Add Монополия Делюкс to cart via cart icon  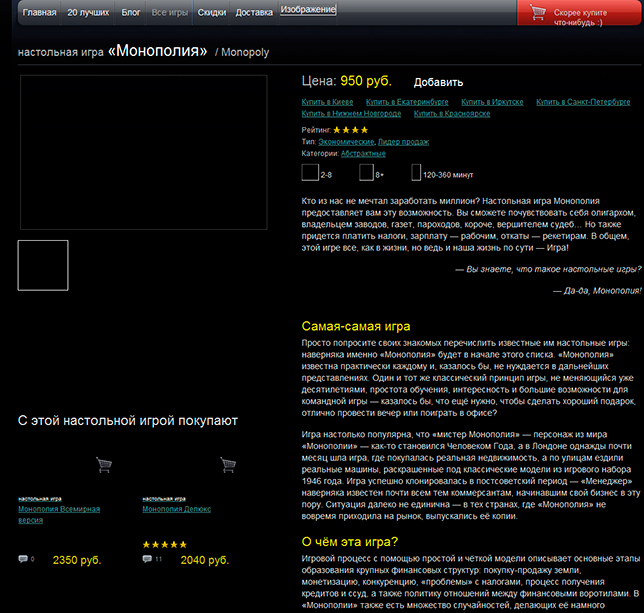(x=228, y=465)
